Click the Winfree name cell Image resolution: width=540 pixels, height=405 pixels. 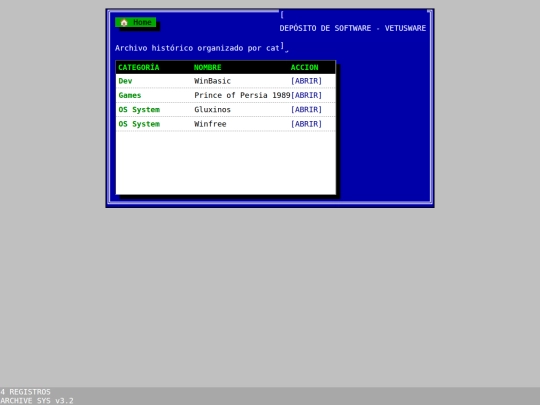pos(210,124)
